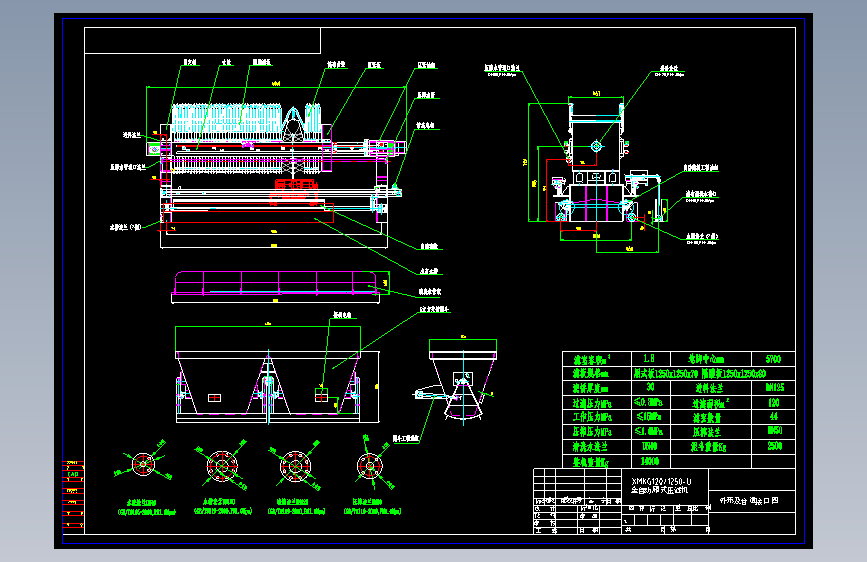
Task: Click the XMKG120/1250-U model text
Action: pyautogui.click(x=661, y=481)
